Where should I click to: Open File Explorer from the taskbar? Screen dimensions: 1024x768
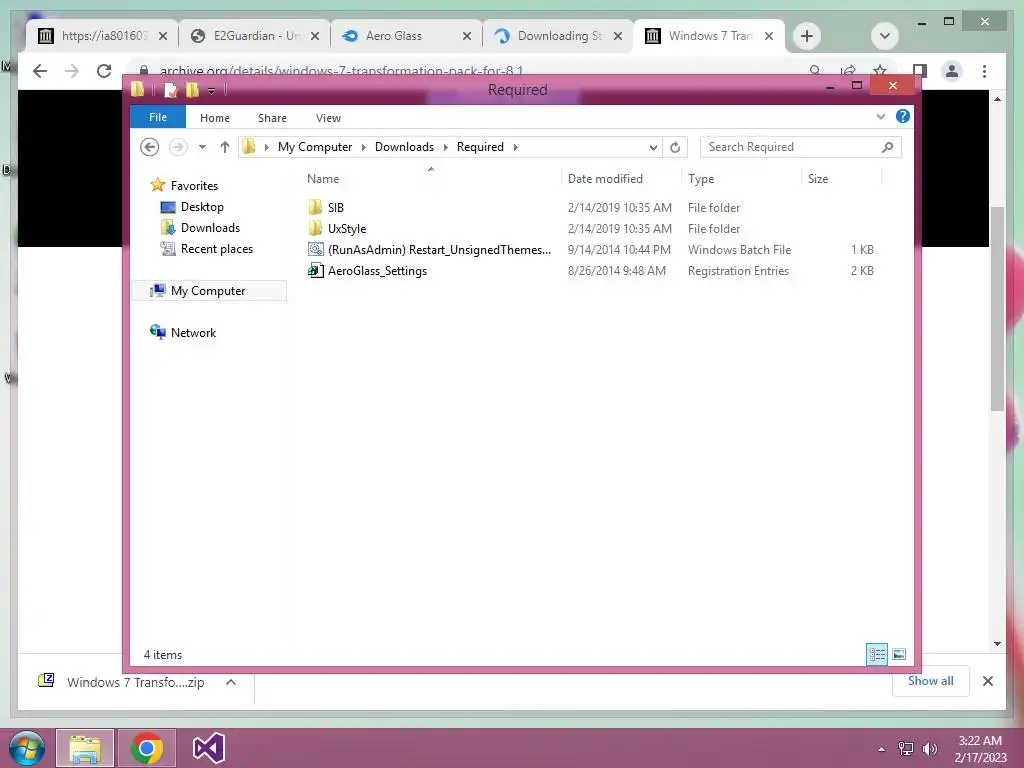[x=85, y=748]
